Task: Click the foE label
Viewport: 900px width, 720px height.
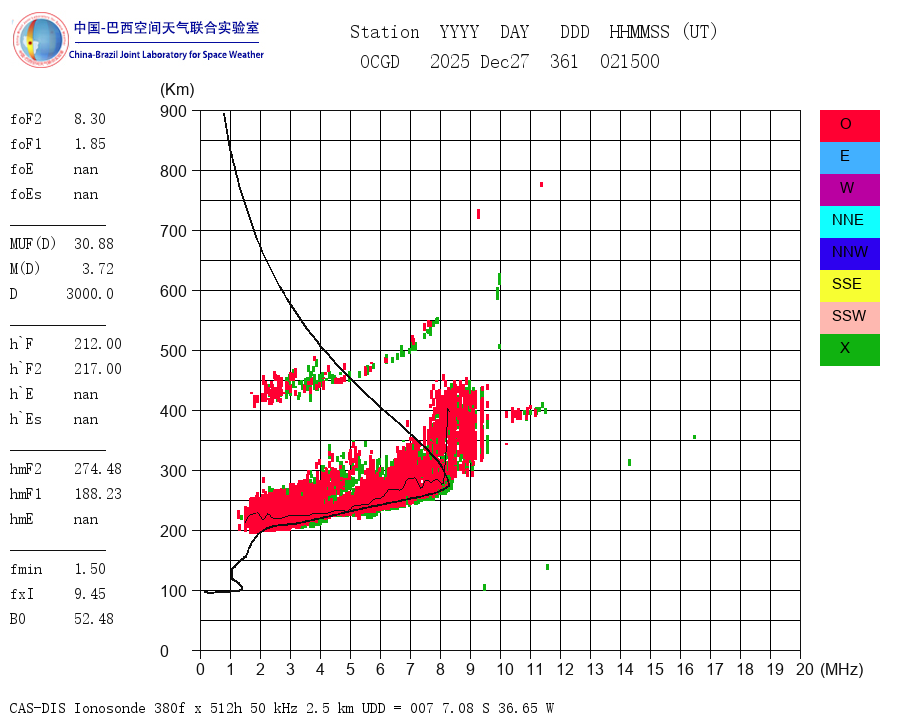Action: pyautogui.click(x=22, y=169)
